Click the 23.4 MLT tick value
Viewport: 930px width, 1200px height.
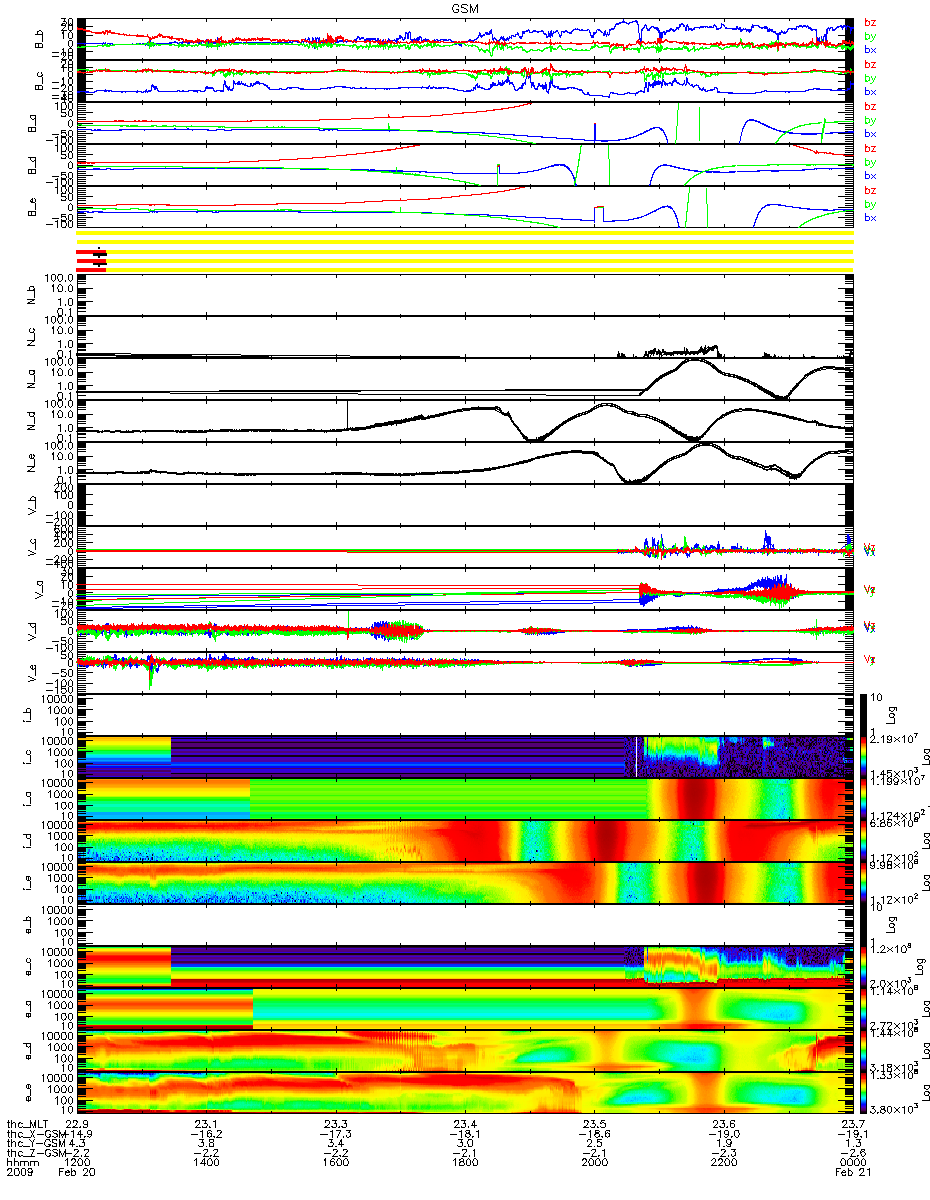click(465, 1123)
